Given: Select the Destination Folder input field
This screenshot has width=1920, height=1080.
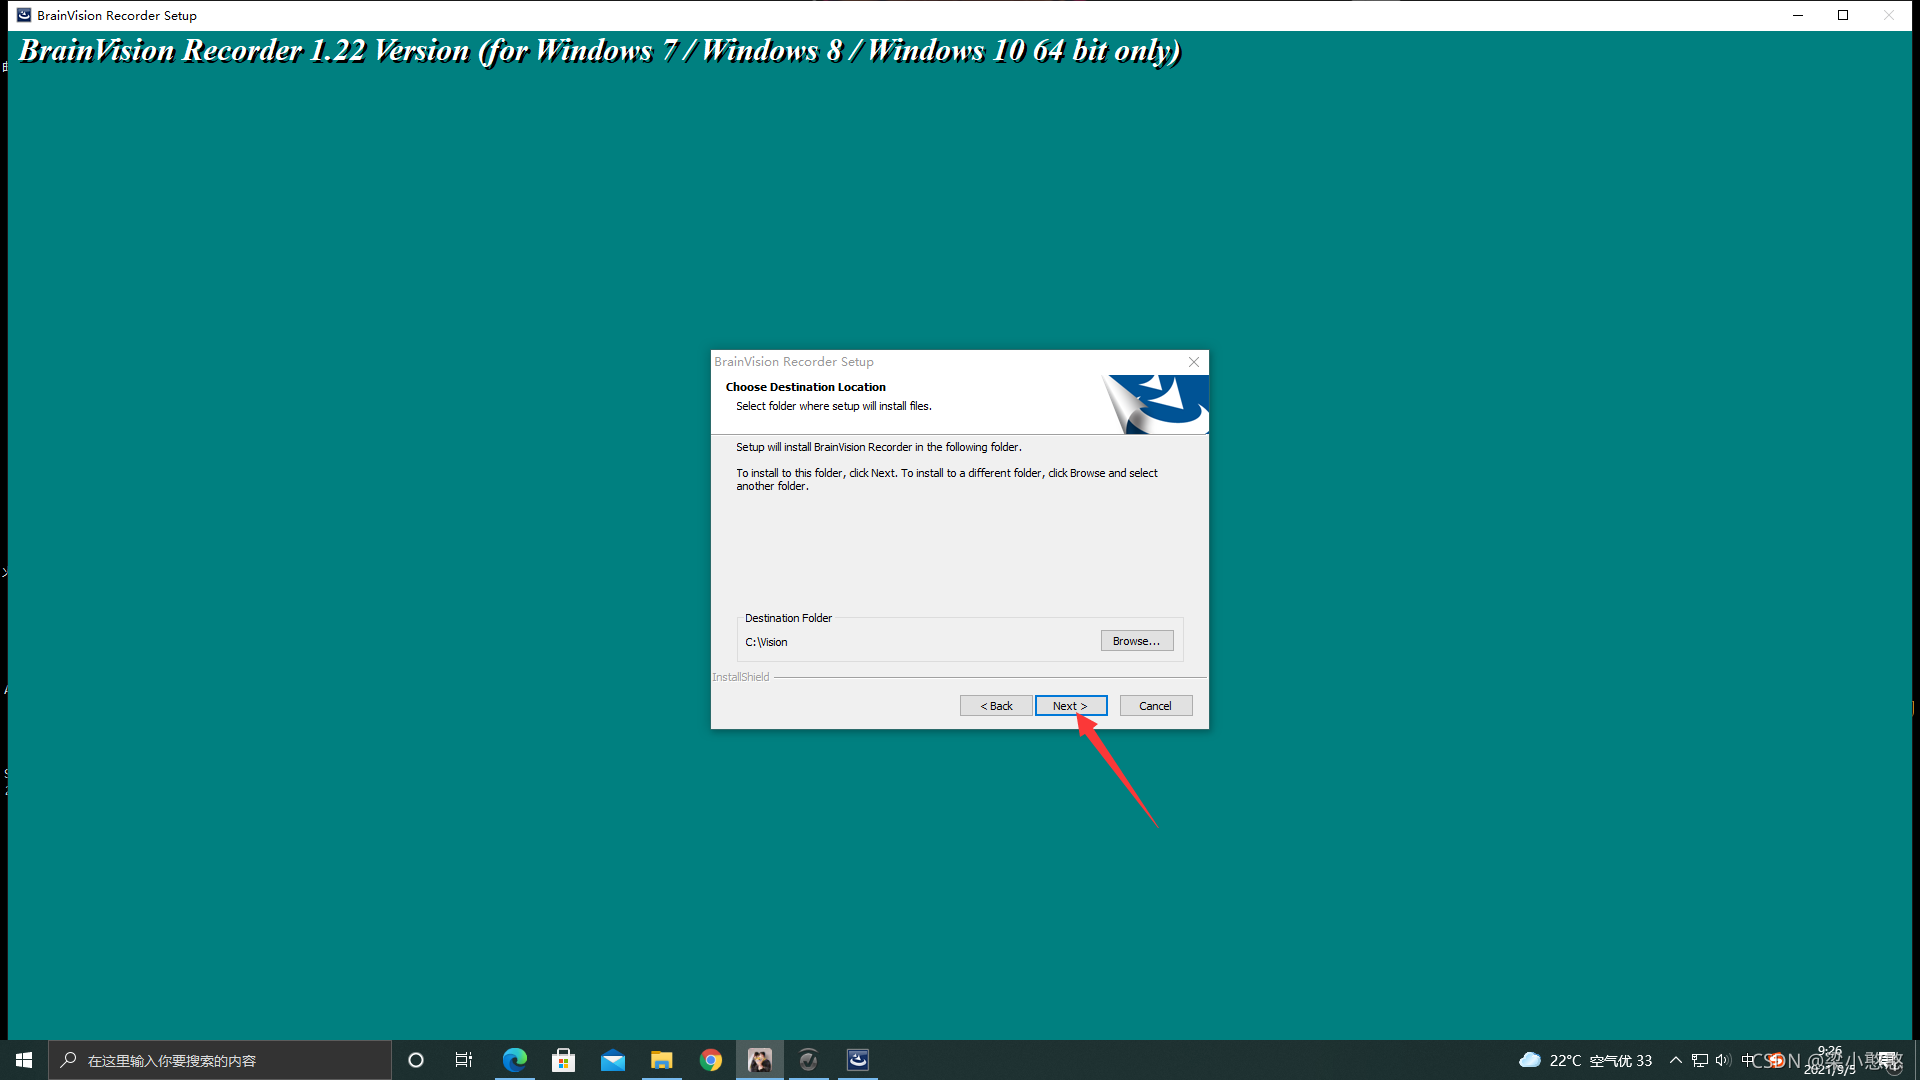Looking at the screenshot, I should [x=913, y=641].
